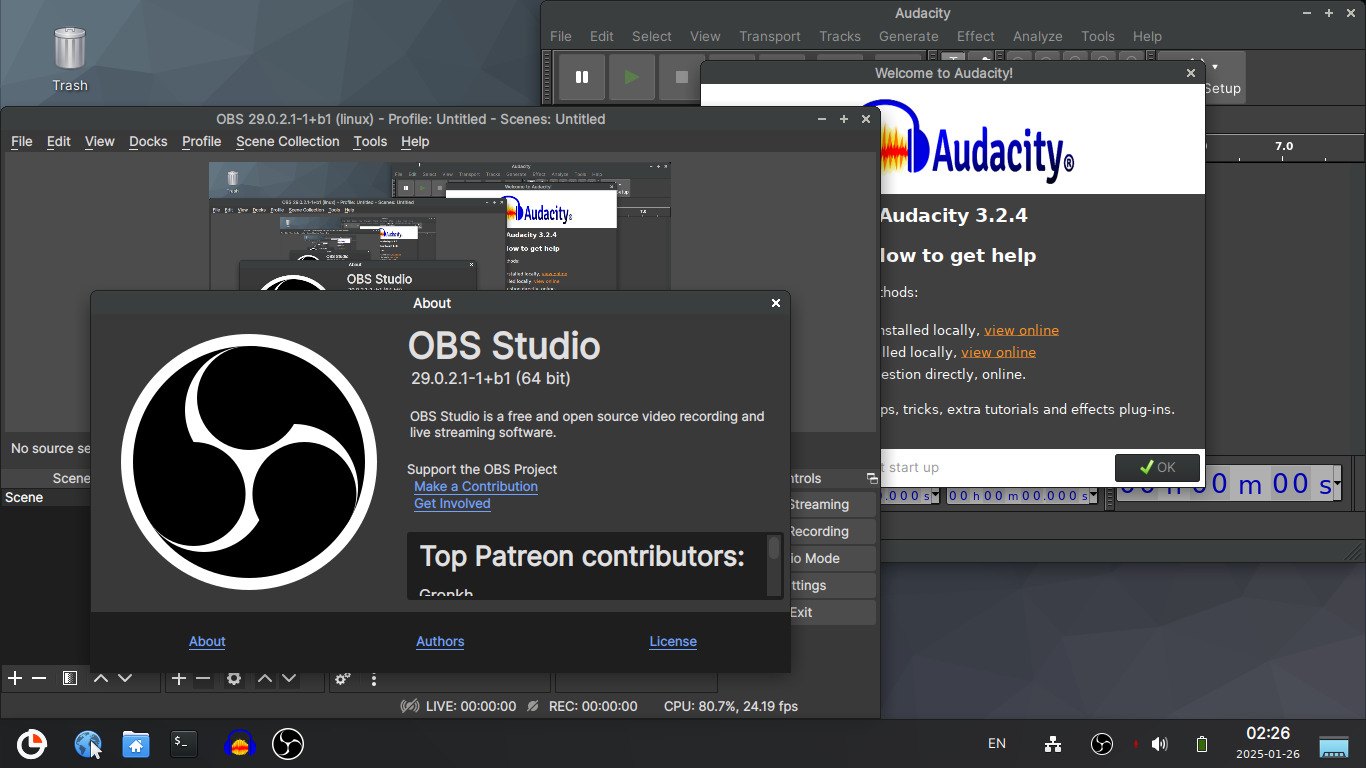The image size is (1366, 768).
Task: Move the source down with the arrow
Action: pos(289,678)
